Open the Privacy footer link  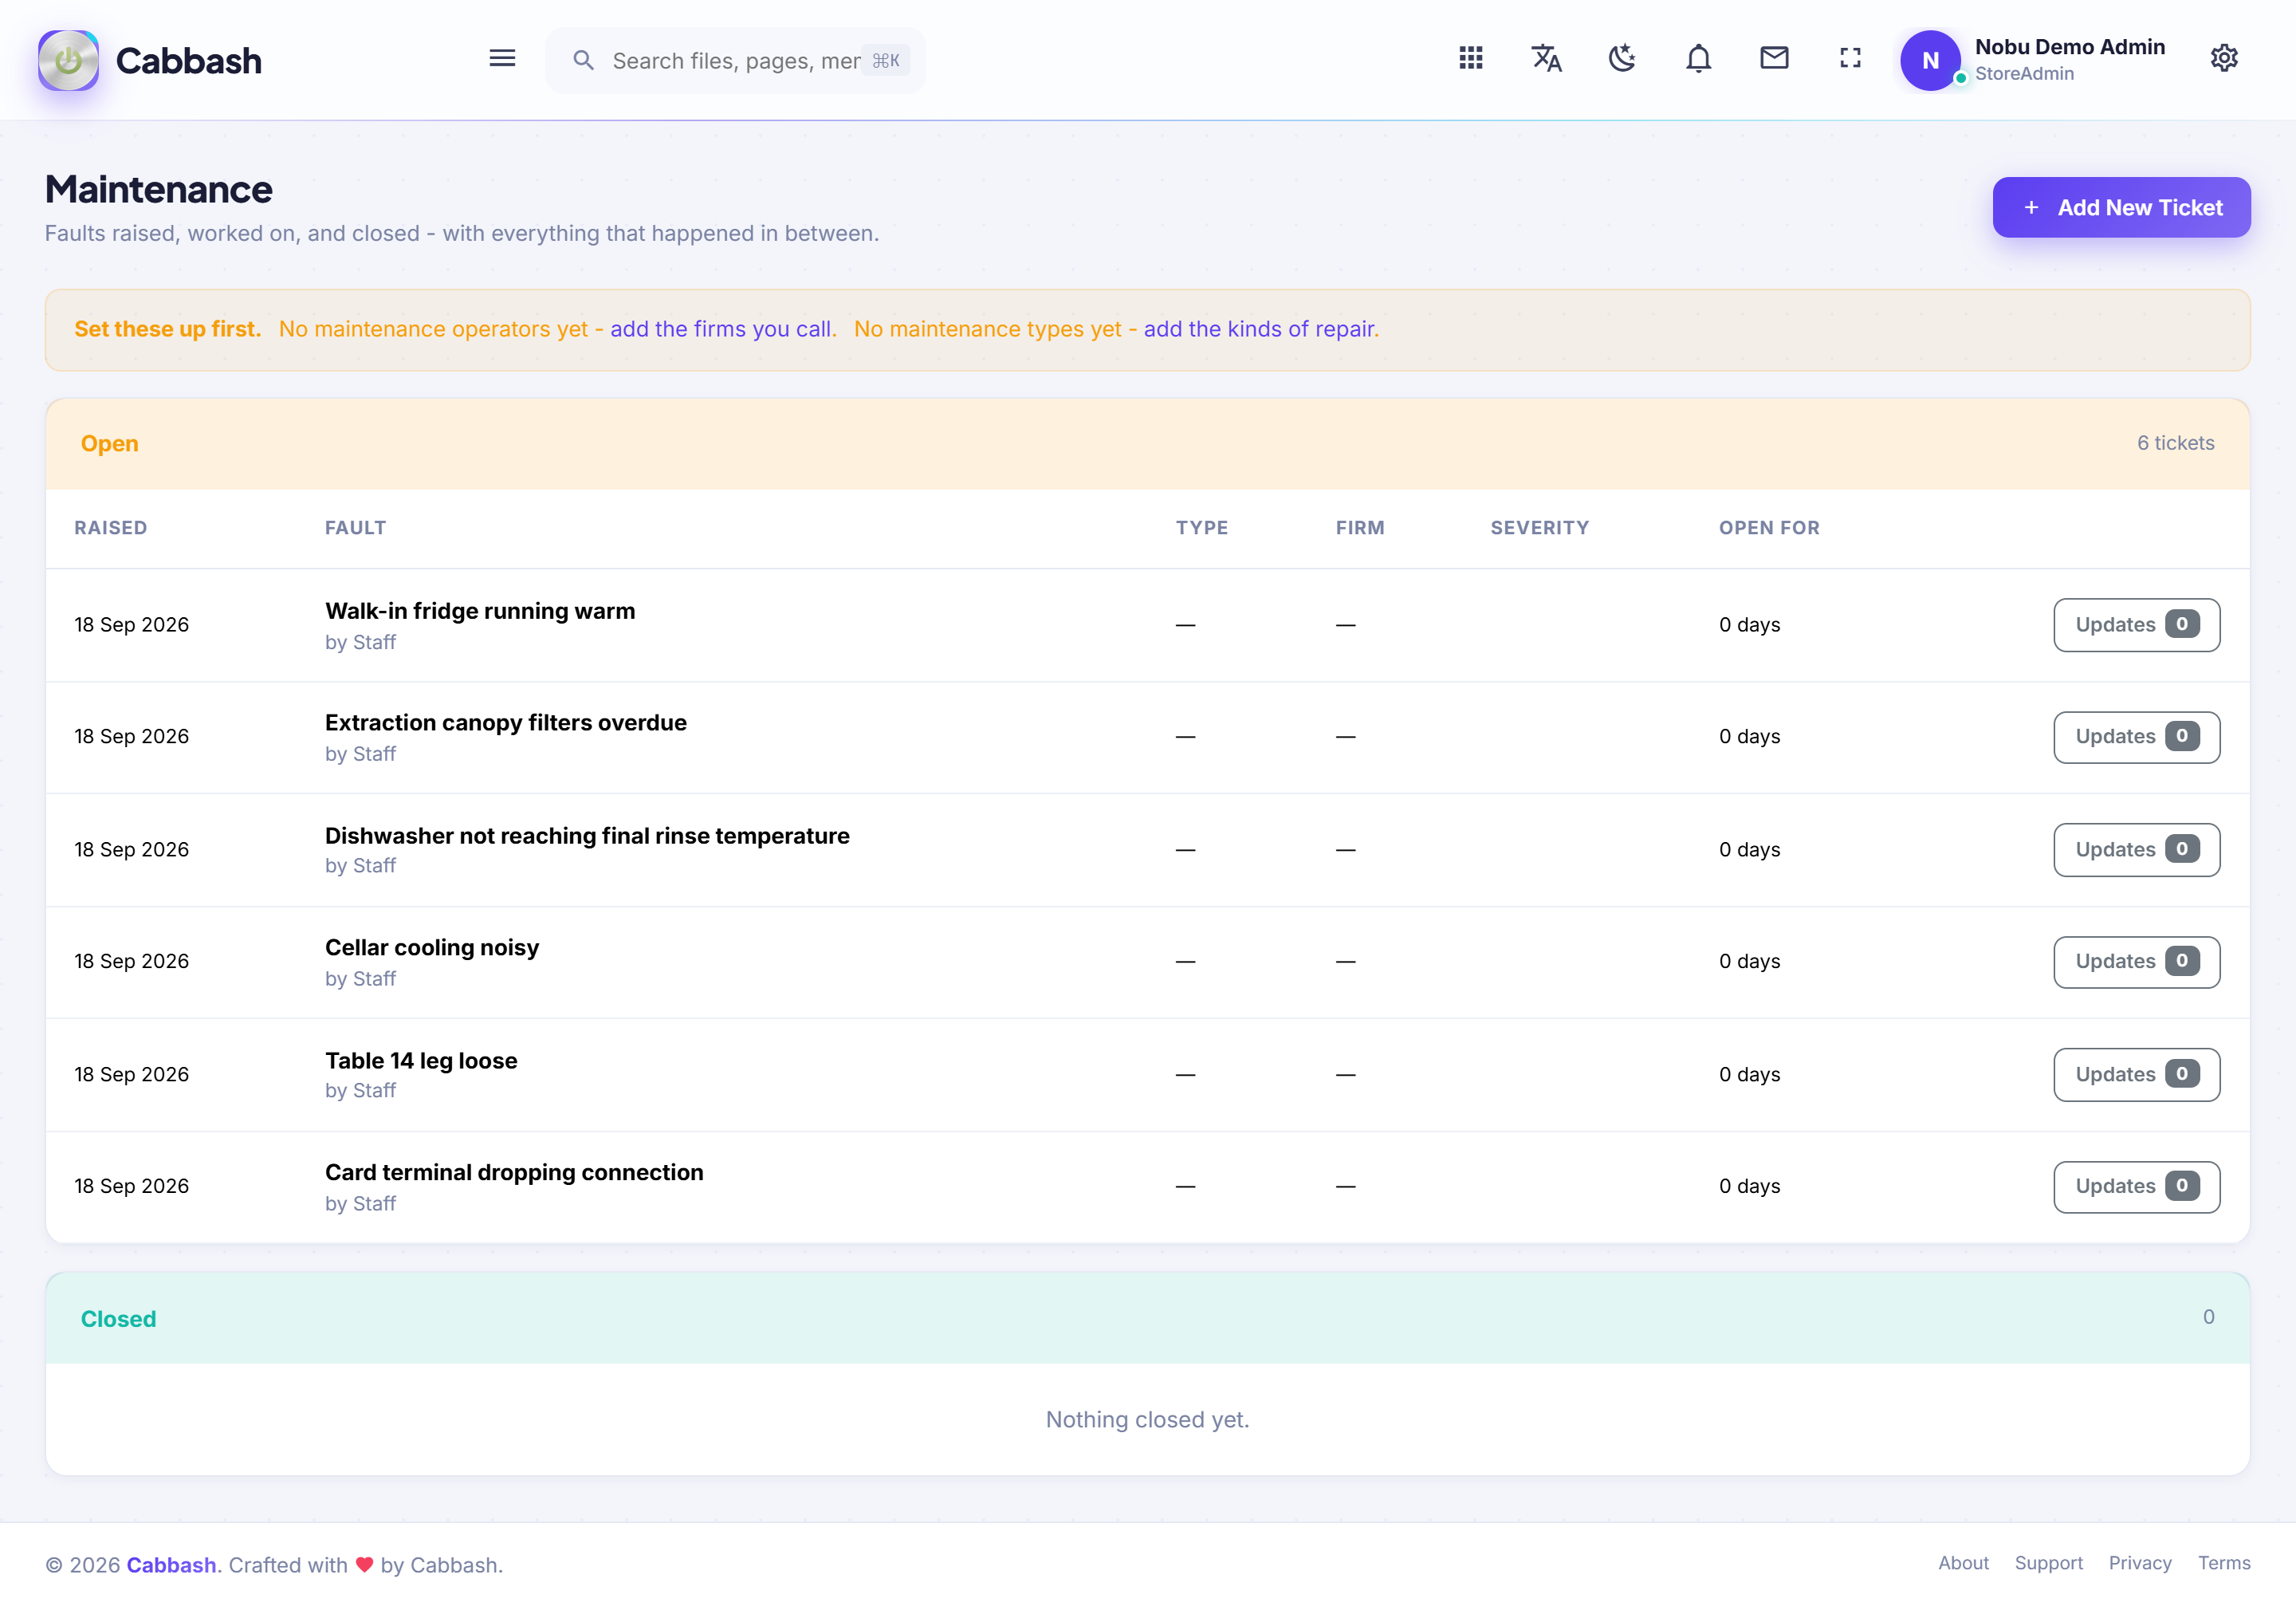[2140, 1563]
